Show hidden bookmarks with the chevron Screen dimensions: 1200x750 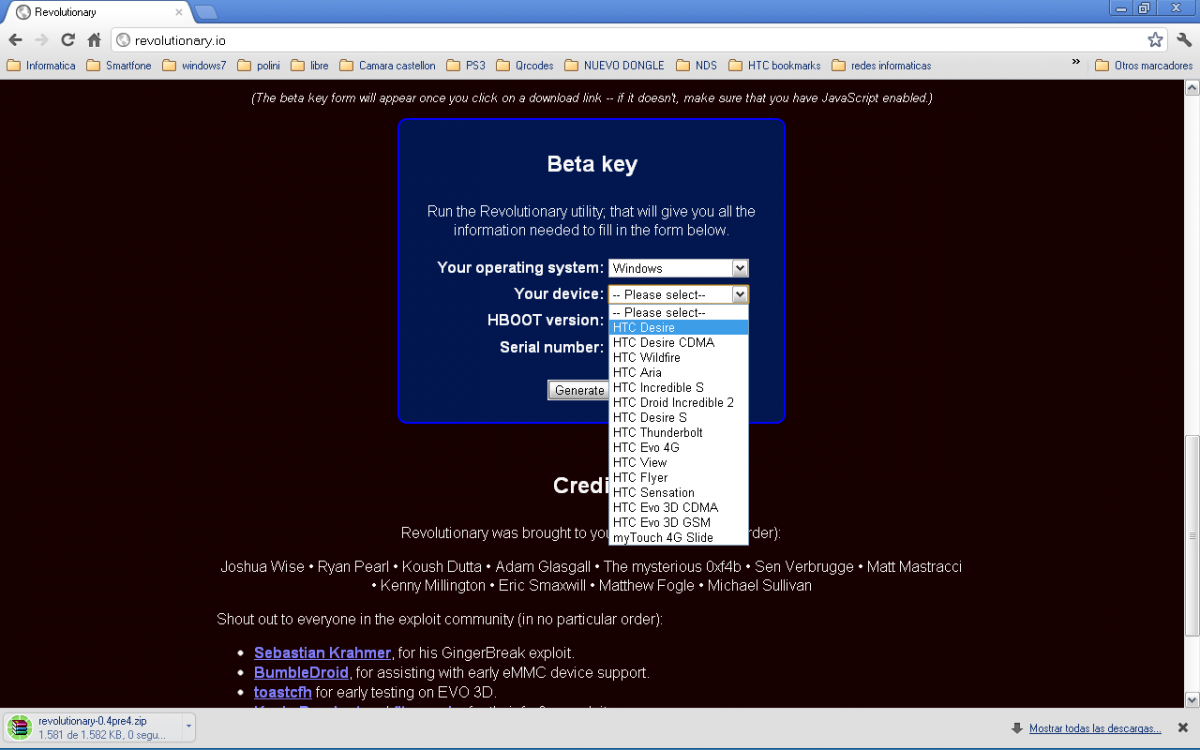1076,63
